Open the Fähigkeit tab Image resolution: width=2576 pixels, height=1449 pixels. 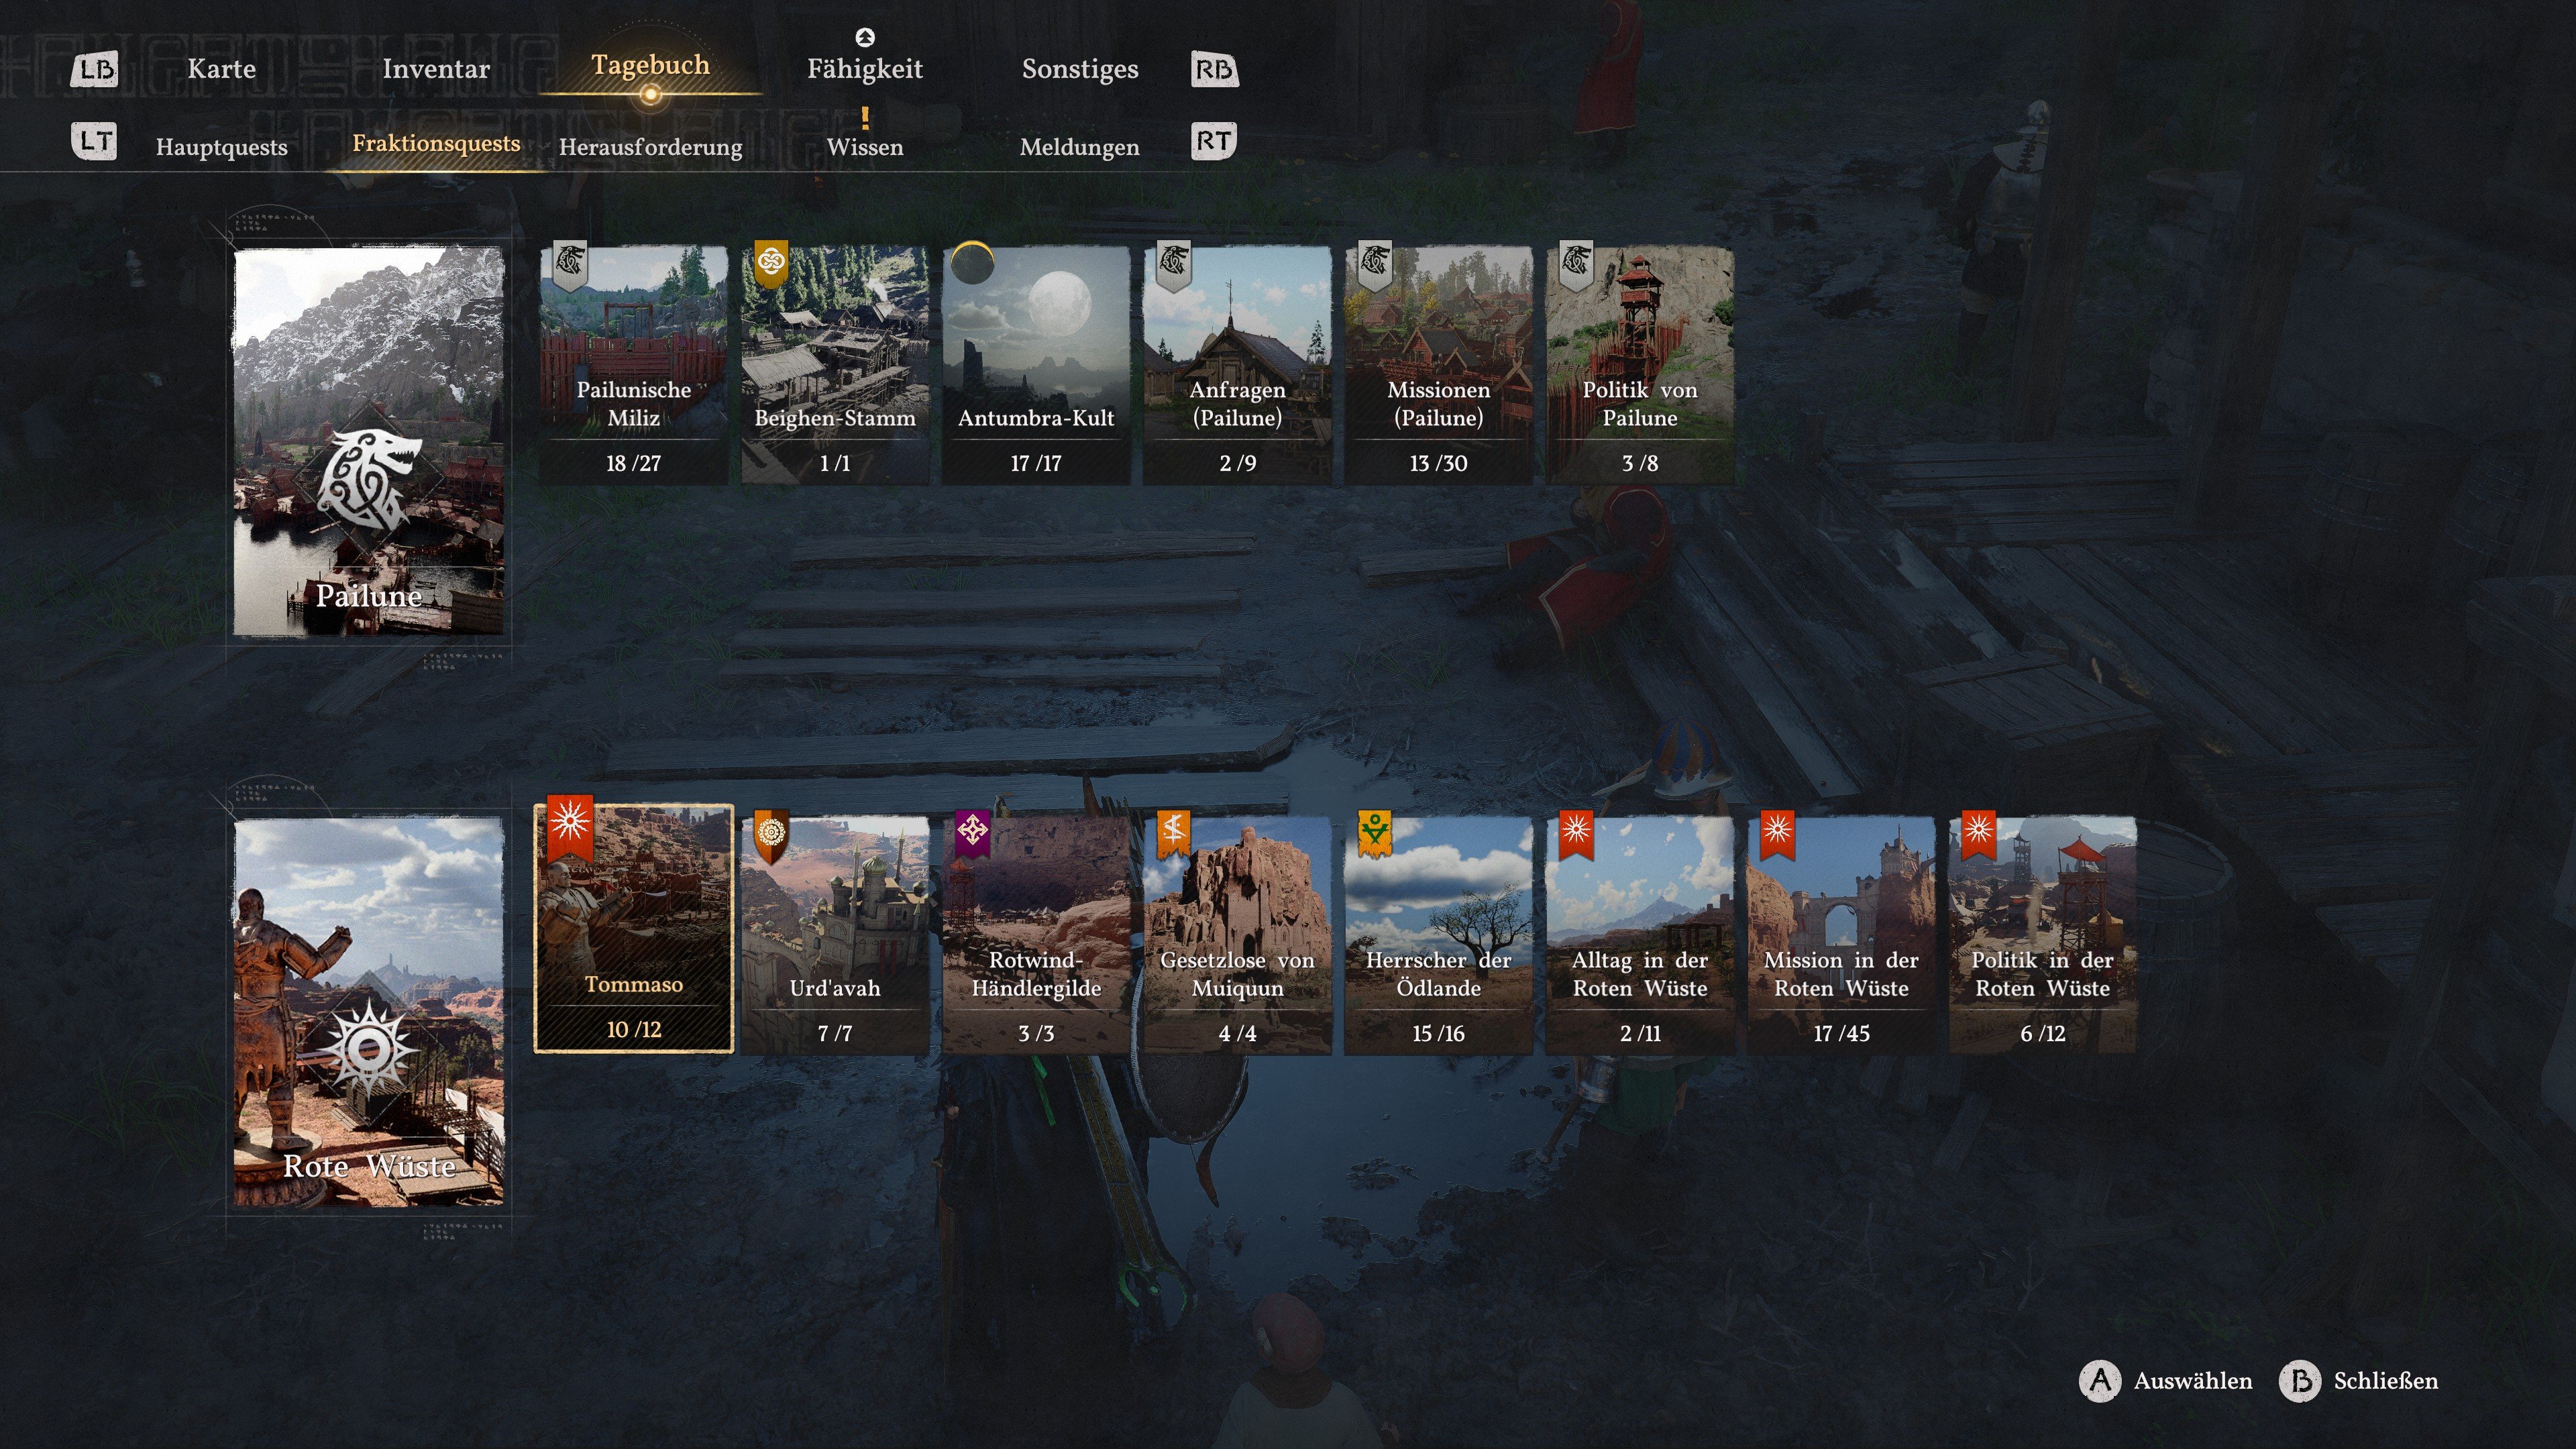(865, 69)
